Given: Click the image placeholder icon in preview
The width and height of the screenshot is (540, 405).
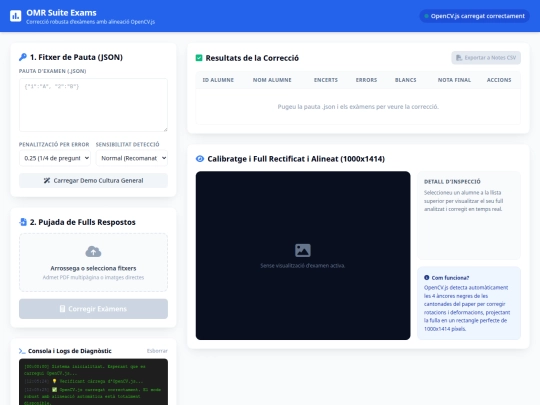Looking at the screenshot, I should pos(303,250).
